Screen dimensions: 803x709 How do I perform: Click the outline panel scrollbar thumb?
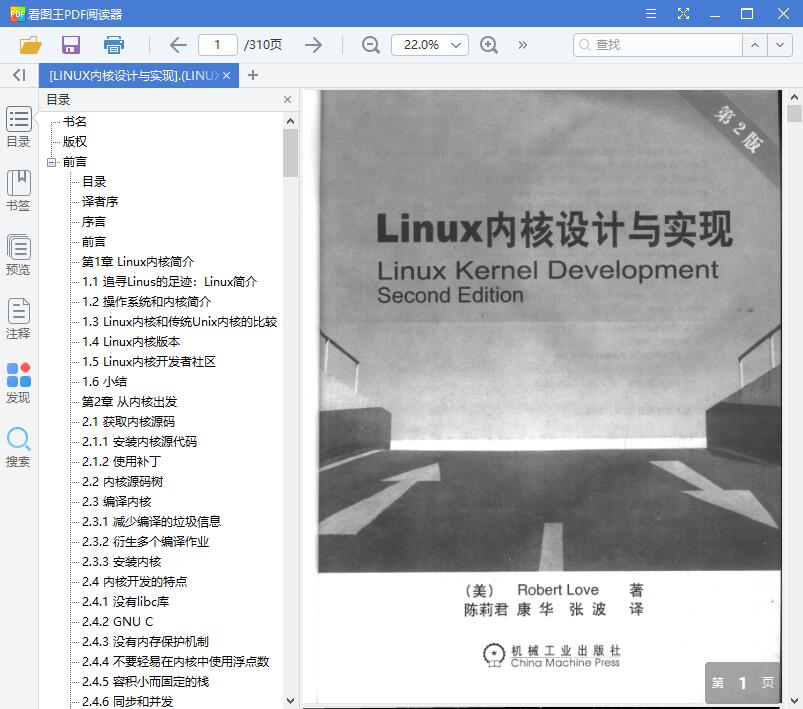290,153
